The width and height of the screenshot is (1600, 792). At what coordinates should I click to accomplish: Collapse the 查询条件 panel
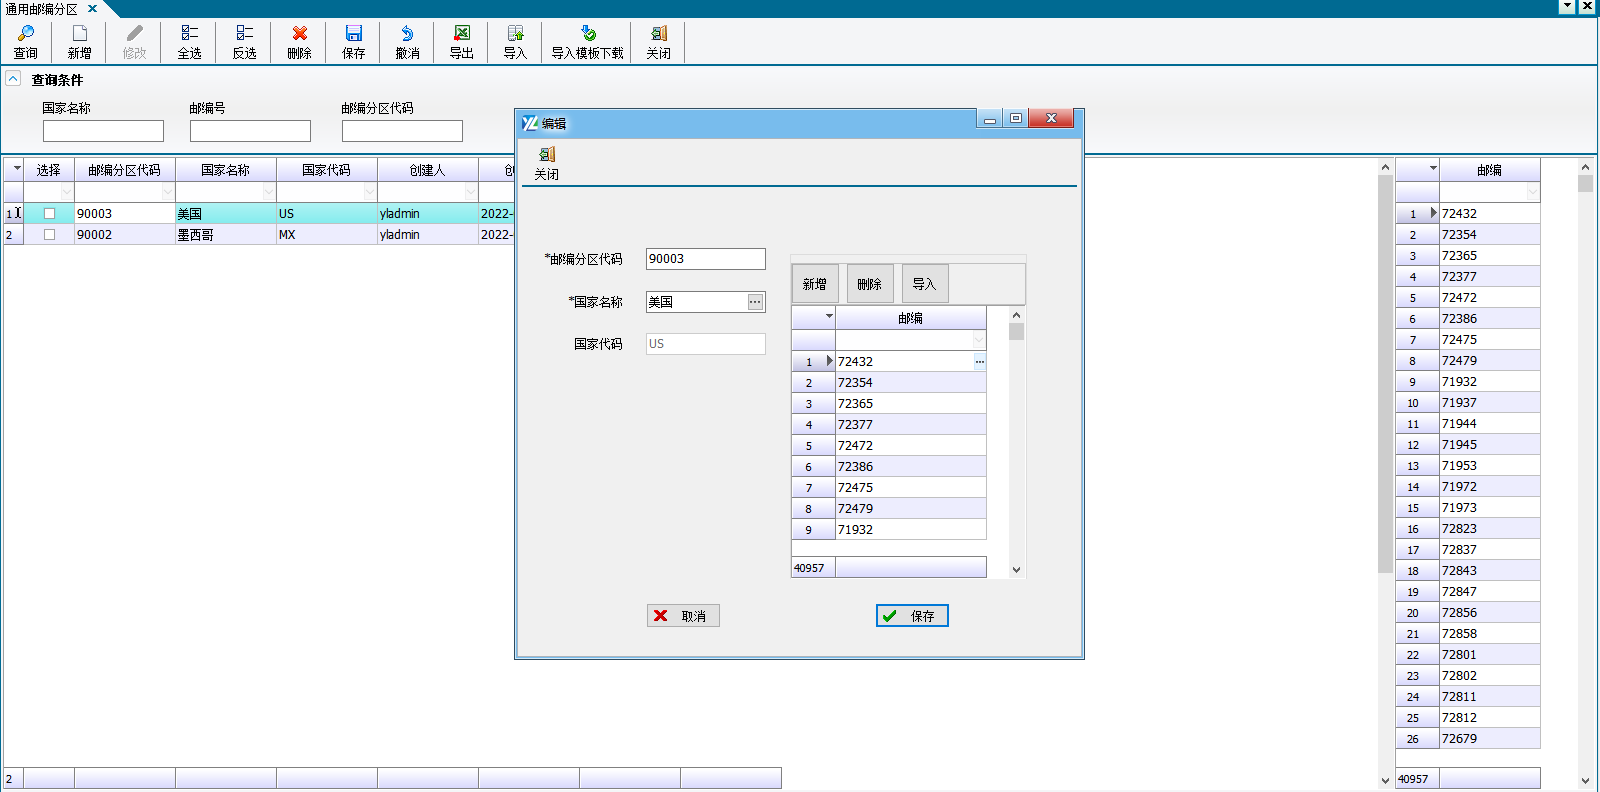(13, 78)
